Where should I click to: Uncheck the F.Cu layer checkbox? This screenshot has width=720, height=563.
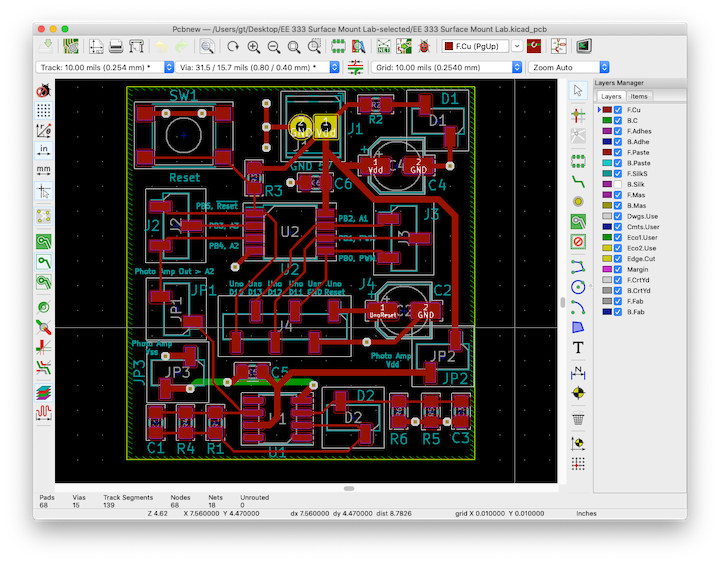tap(618, 109)
